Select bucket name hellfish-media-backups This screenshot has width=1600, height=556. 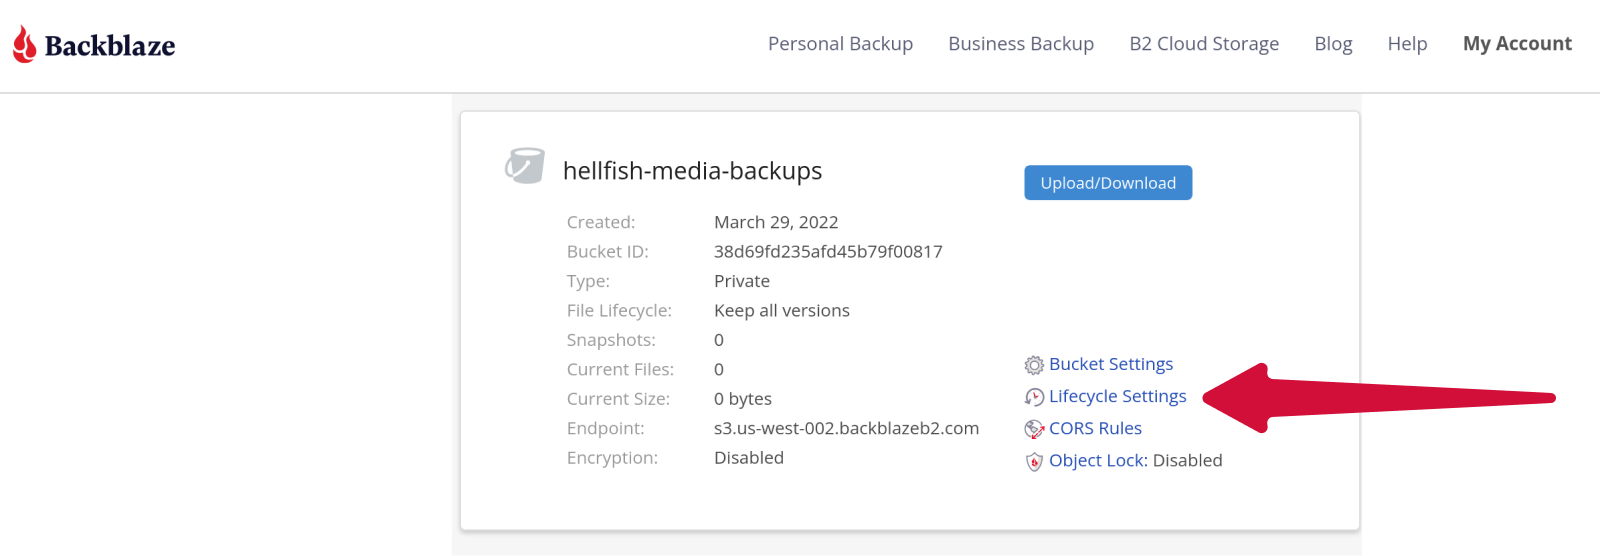(692, 171)
